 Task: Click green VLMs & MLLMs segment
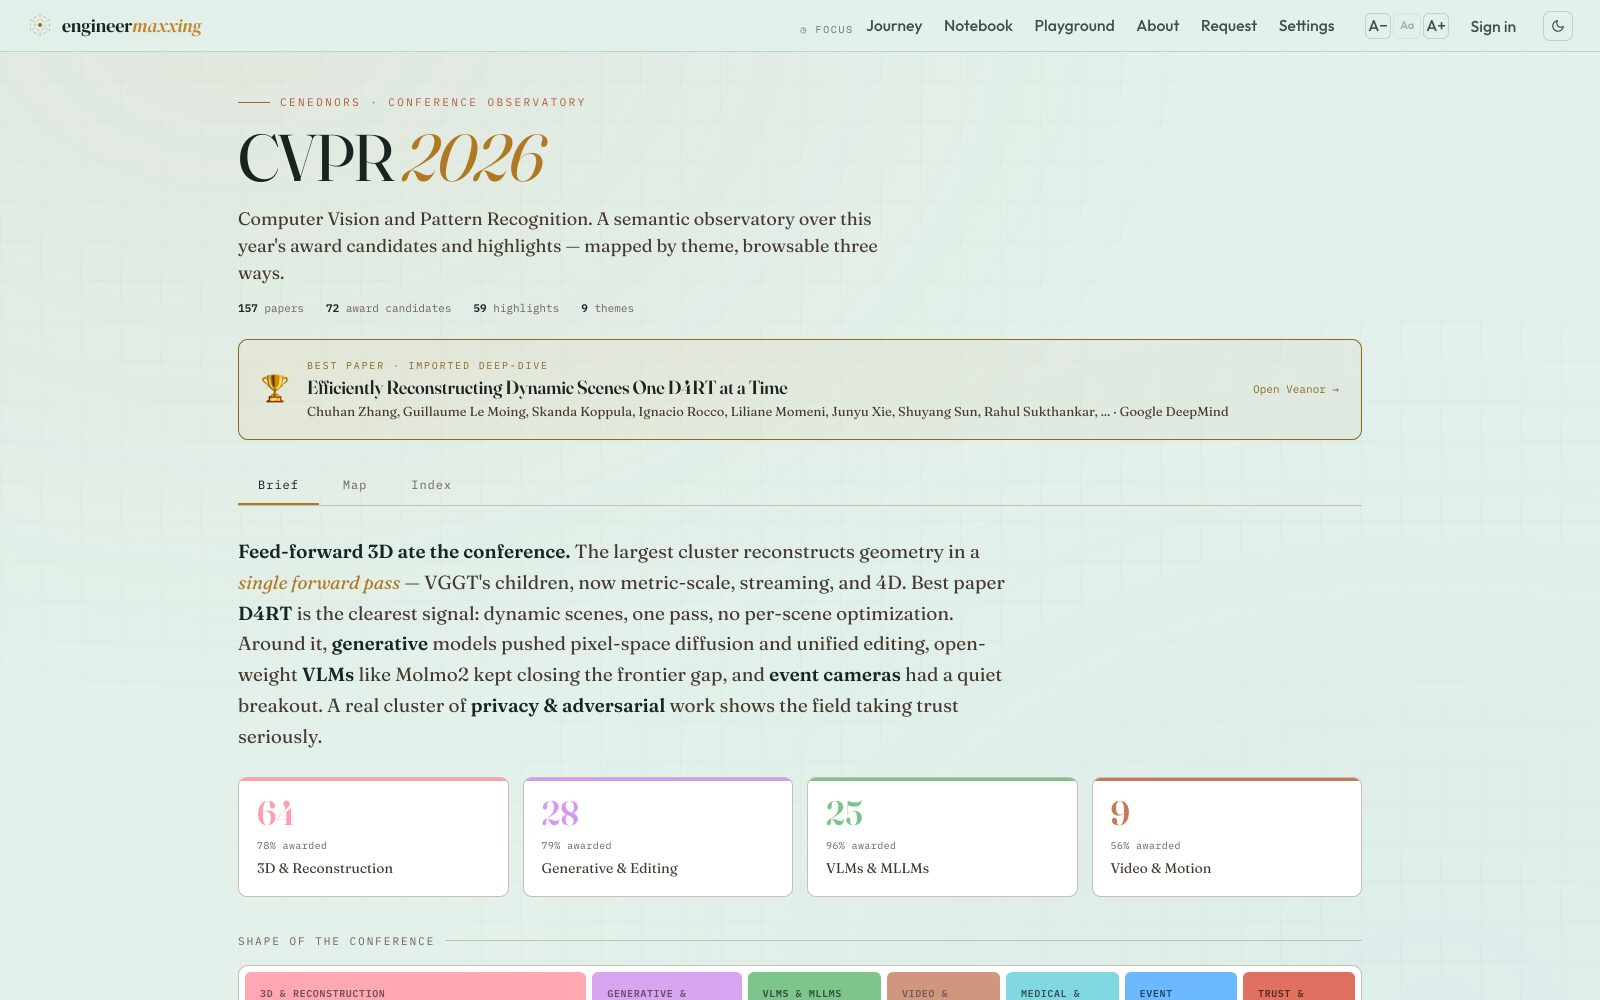point(814,986)
